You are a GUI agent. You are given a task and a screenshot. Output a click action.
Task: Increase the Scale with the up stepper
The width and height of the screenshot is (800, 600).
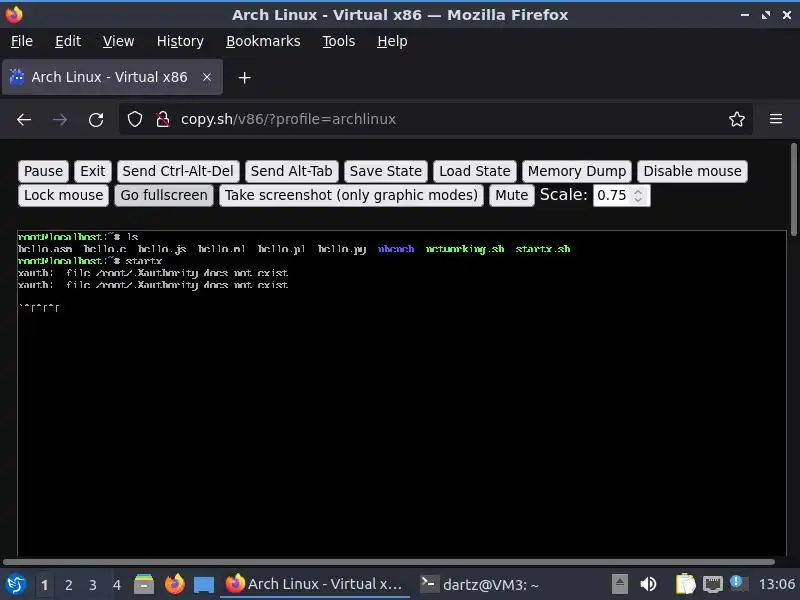638,191
